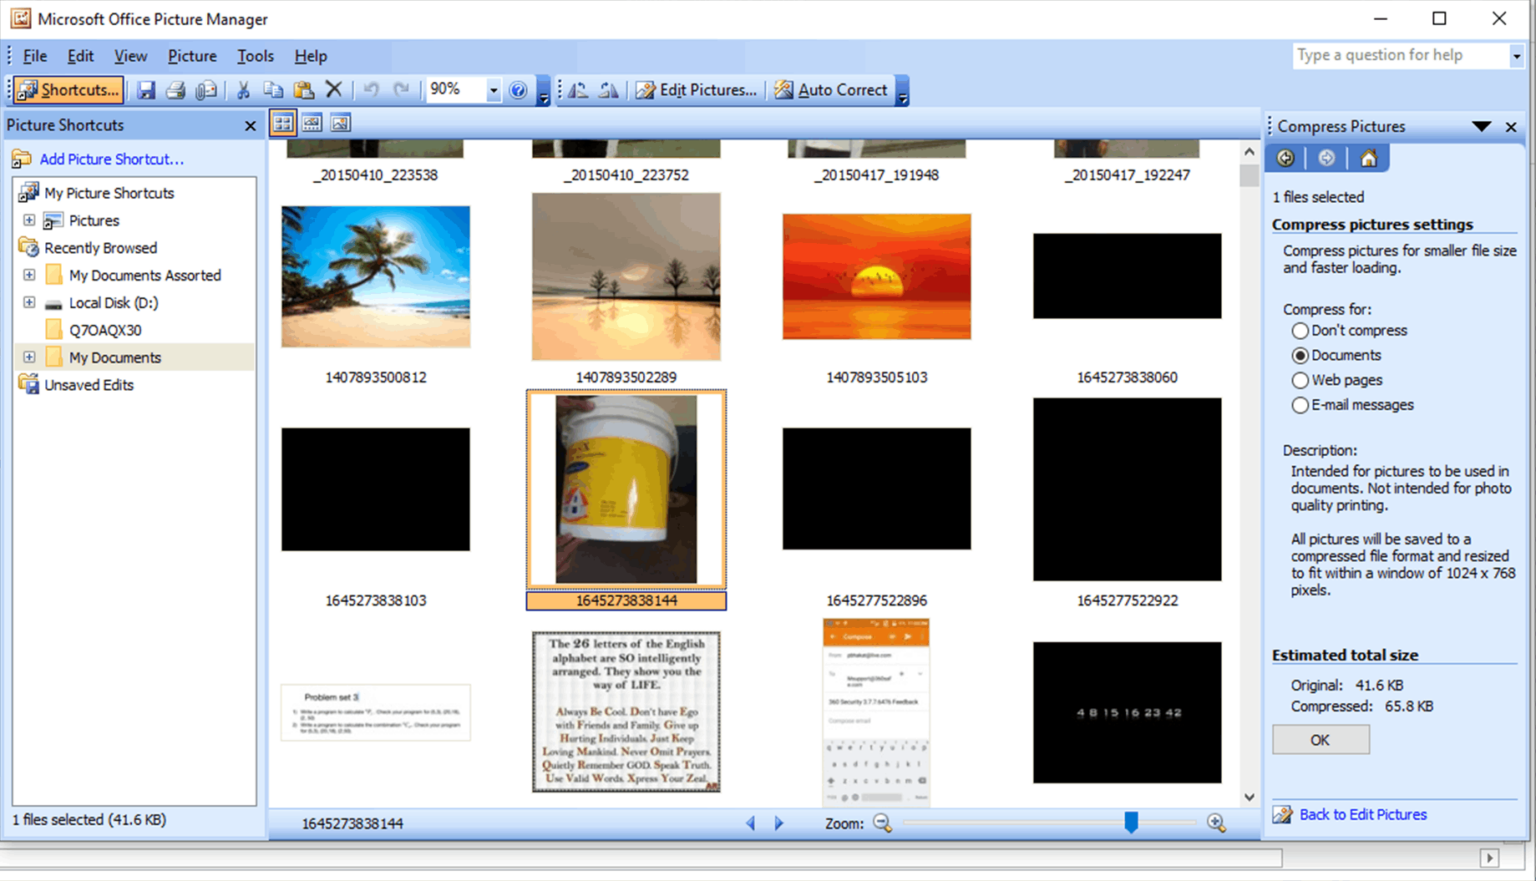Screen dimensions: 1536x881
Task: Open the Help question mark icon
Action: click(518, 90)
